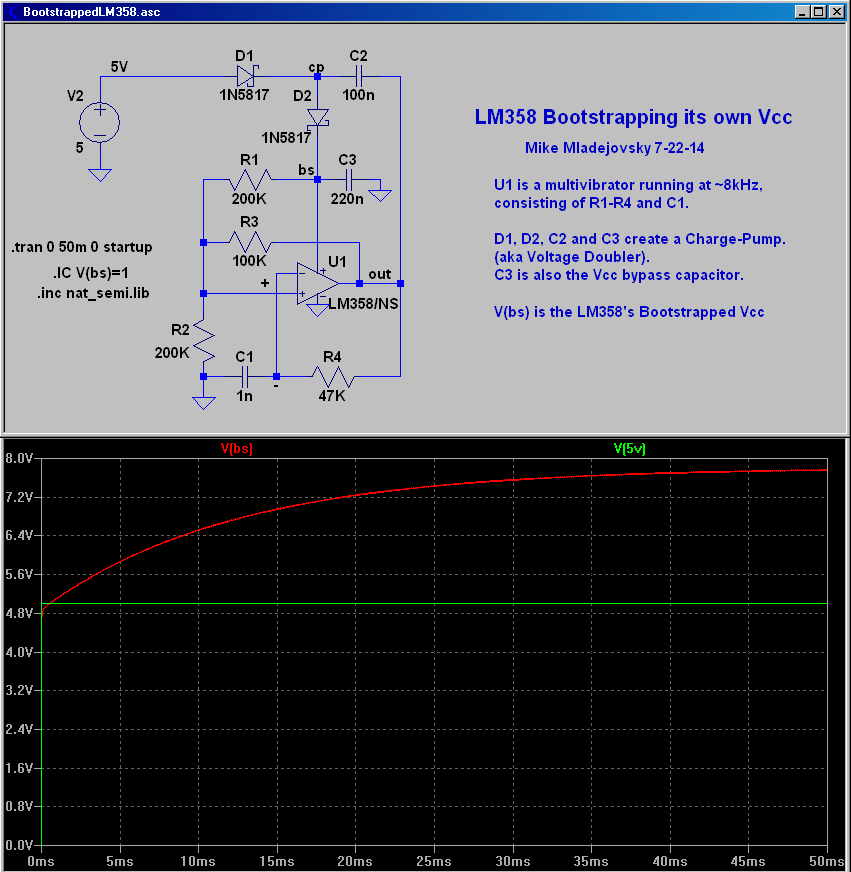Click the value 5 beside V2

coord(80,148)
